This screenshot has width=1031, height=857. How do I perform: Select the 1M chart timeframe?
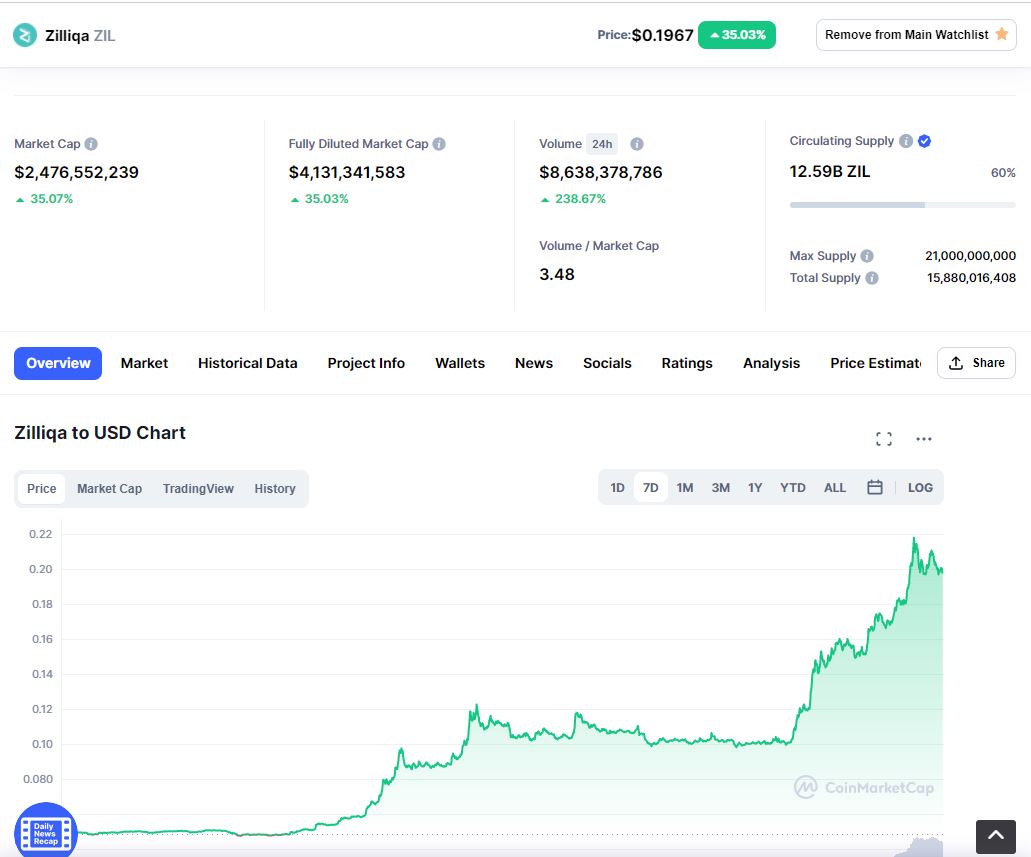684,487
